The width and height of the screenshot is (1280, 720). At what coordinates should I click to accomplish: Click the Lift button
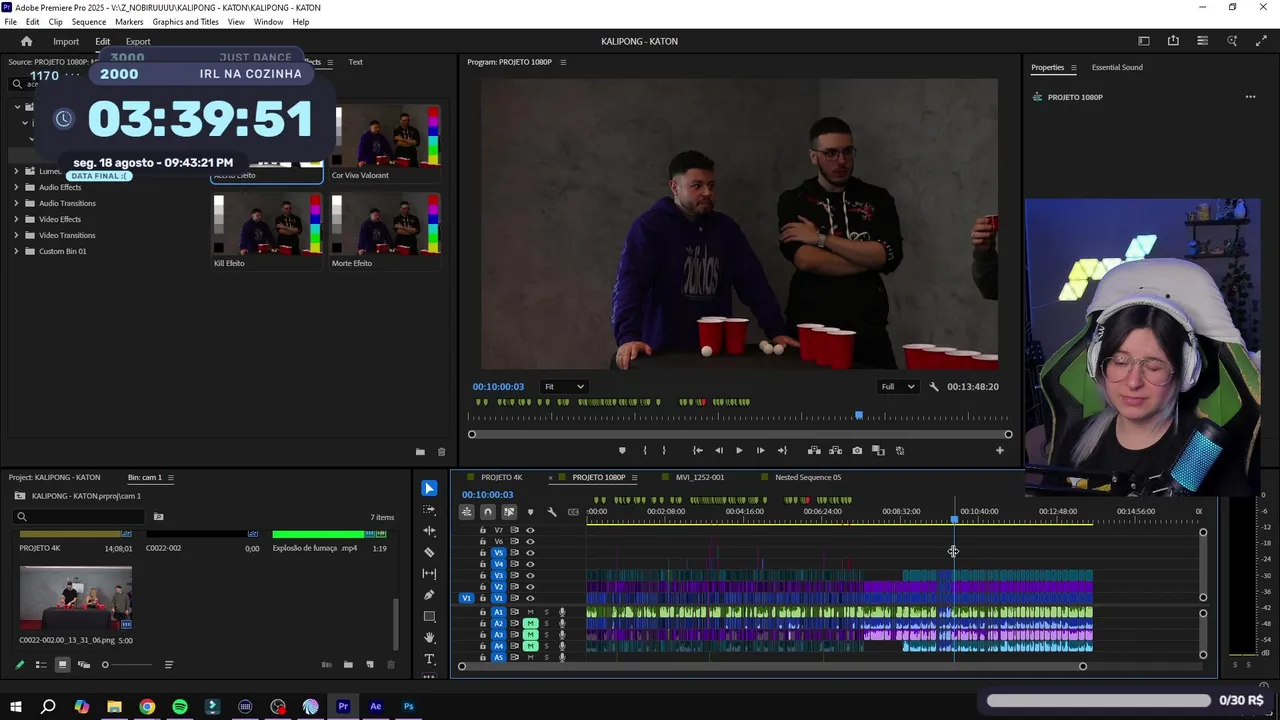814,450
